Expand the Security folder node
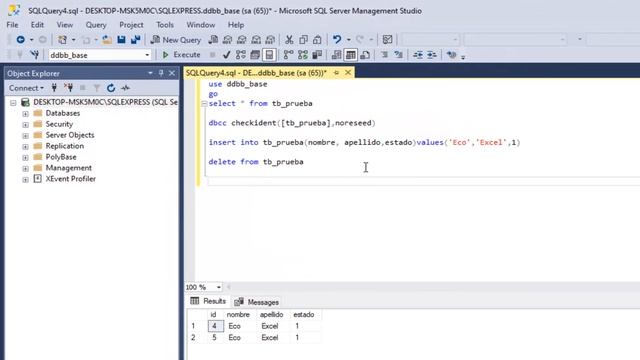Image resolution: width=640 pixels, height=360 pixels. [25, 124]
